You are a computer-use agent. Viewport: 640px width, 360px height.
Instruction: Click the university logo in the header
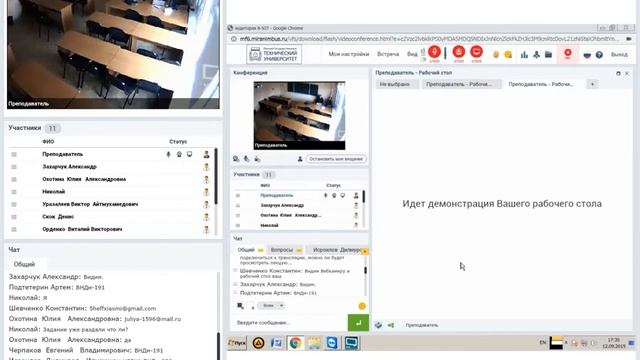point(274,54)
